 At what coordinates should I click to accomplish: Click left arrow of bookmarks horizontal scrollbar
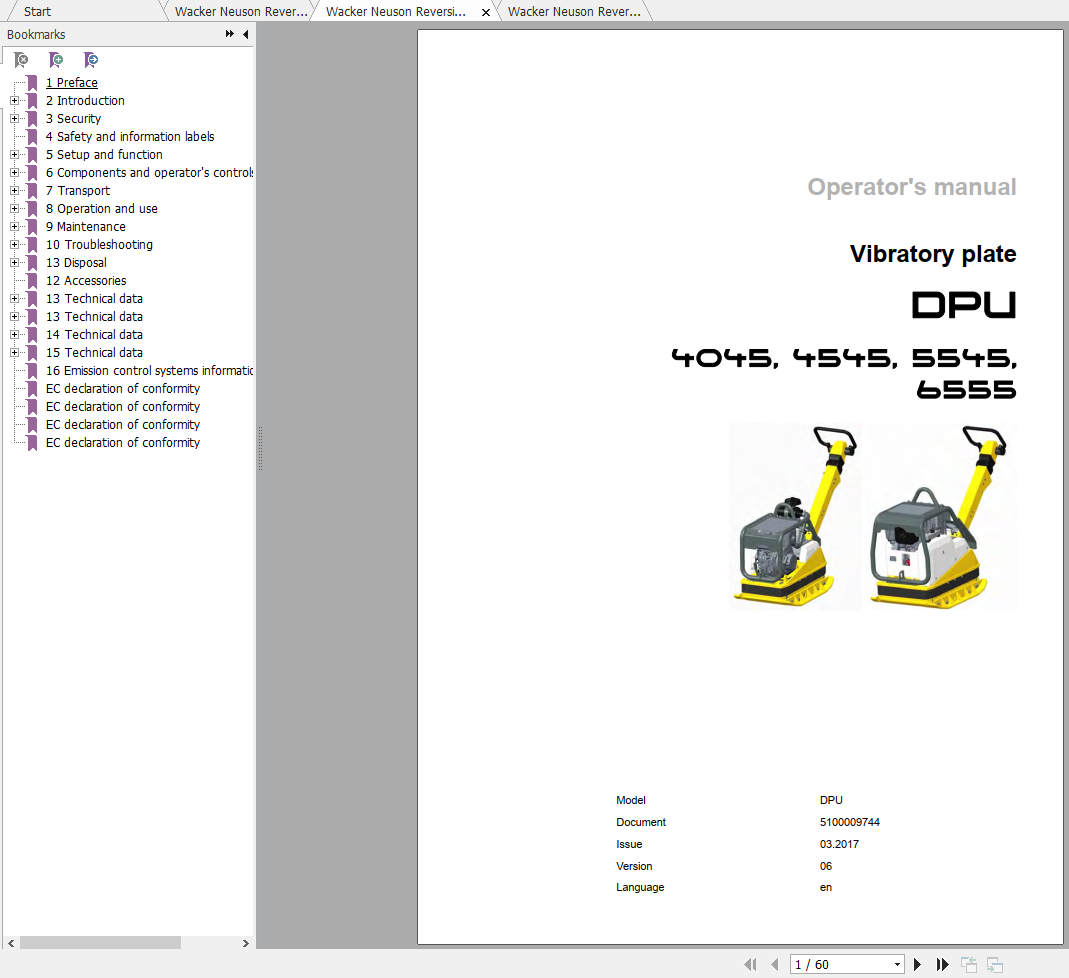(11, 943)
